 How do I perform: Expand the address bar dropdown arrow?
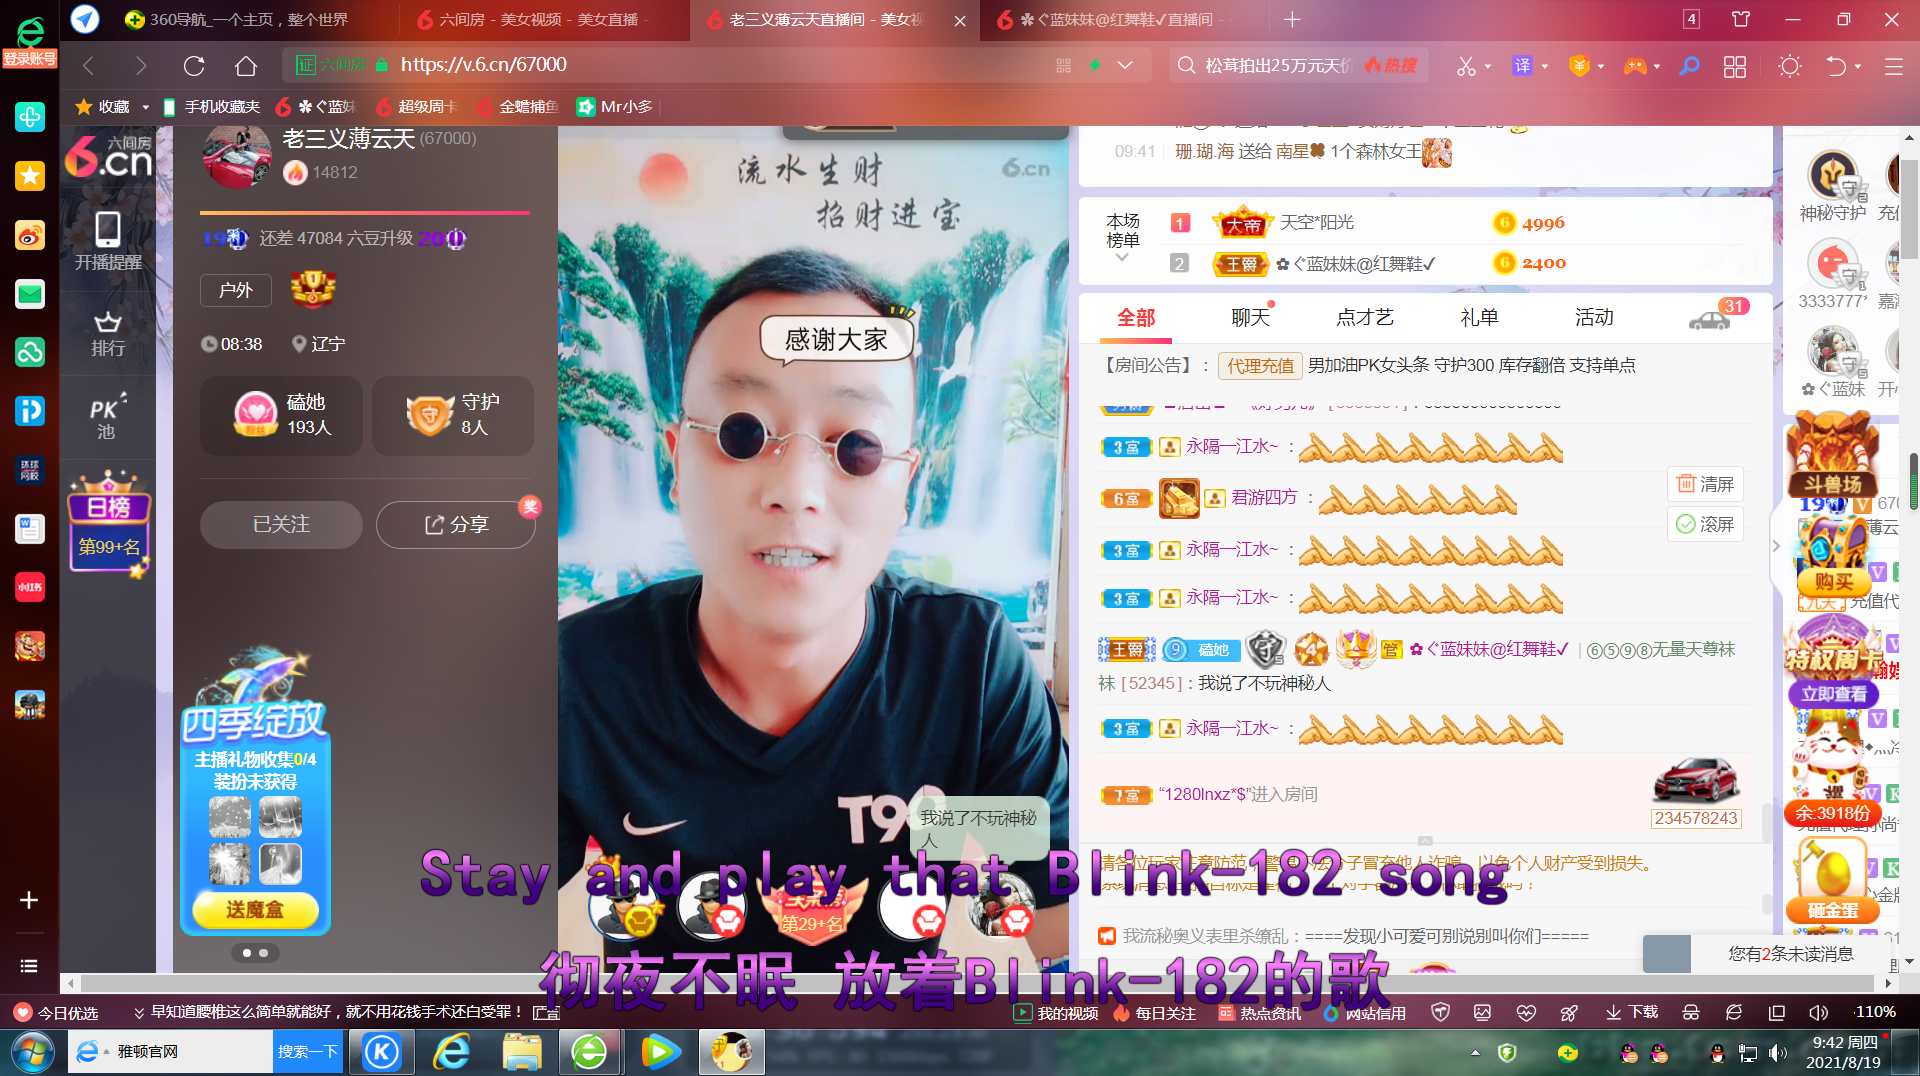pyautogui.click(x=1125, y=65)
